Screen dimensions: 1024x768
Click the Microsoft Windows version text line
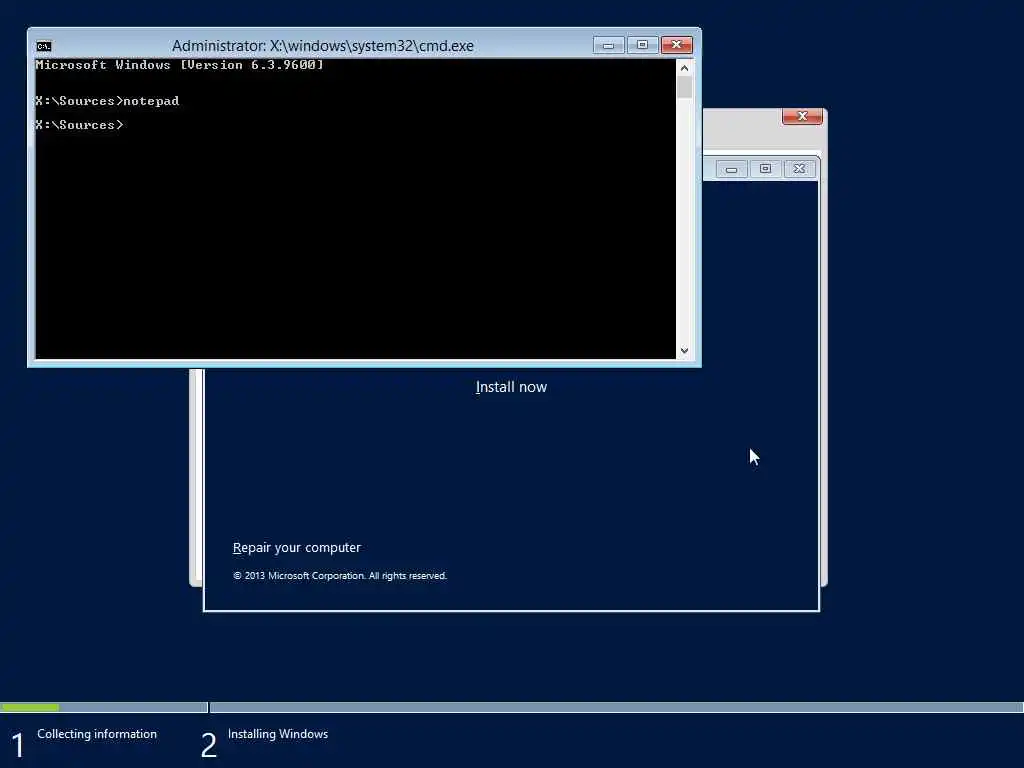tap(179, 65)
